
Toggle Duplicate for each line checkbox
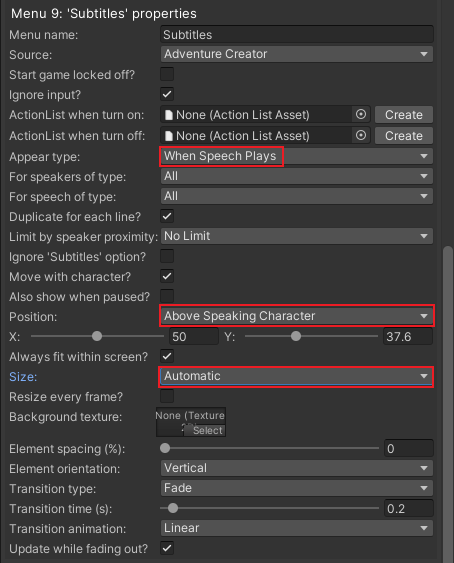pos(167,216)
